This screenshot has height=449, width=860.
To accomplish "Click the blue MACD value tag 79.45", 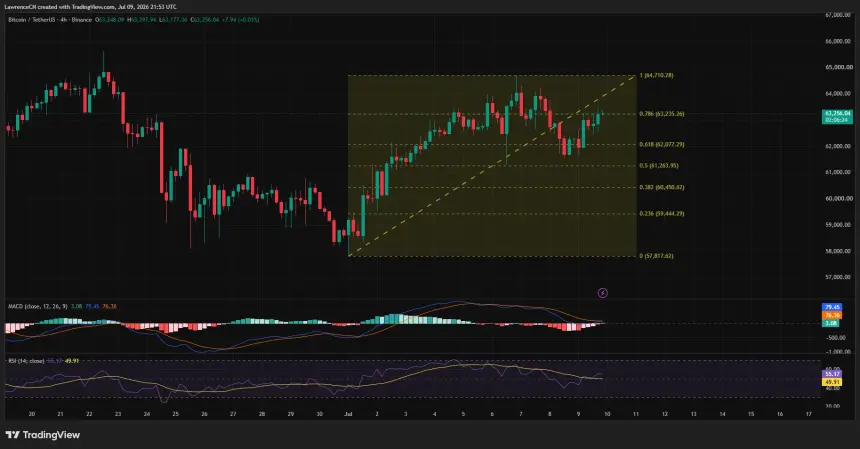I will point(832,307).
